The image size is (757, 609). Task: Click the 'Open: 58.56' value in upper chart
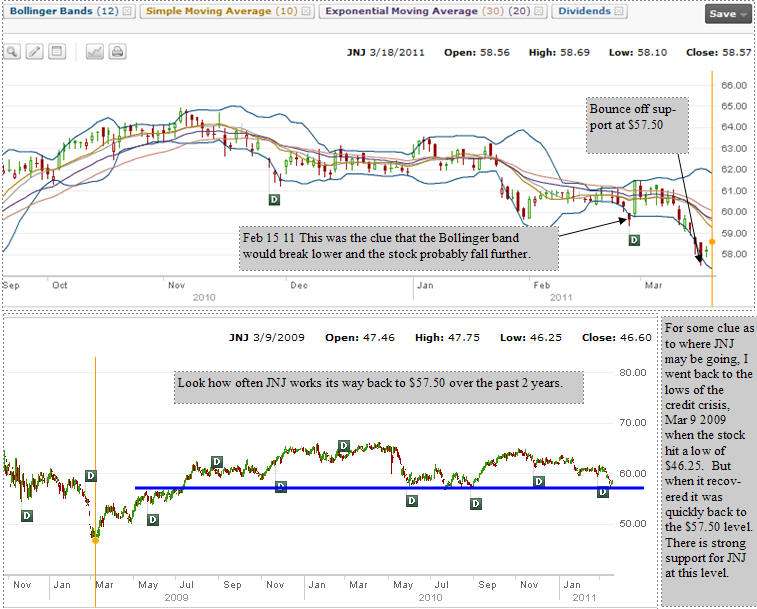[x=477, y=53]
